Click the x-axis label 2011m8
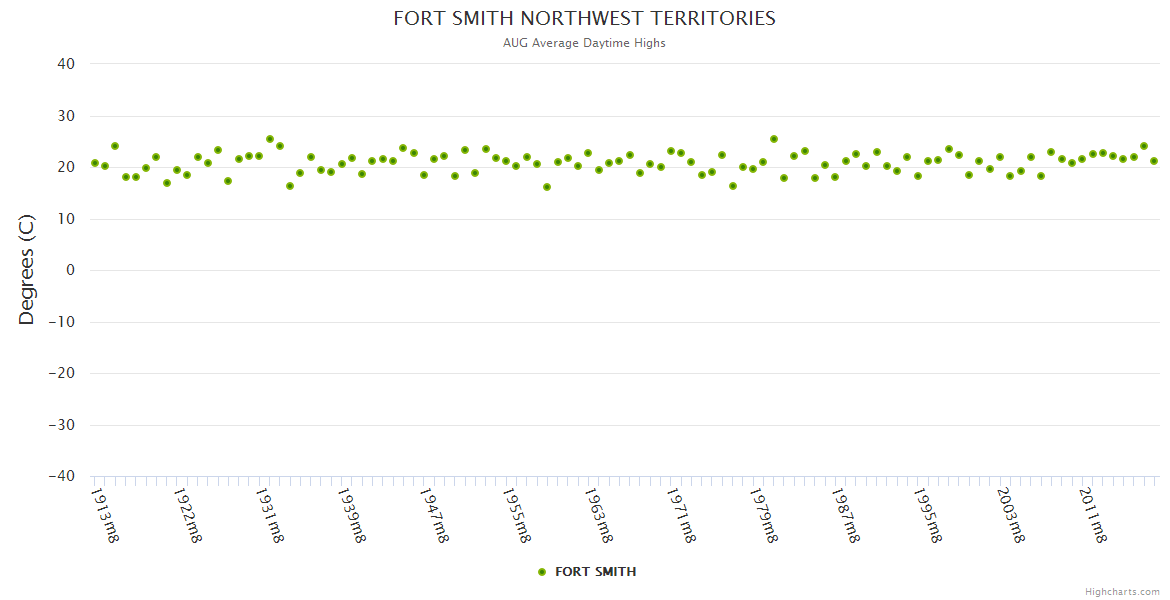Image resolution: width=1170 pixels, height=600 pixels. [x=1092, y=514]
